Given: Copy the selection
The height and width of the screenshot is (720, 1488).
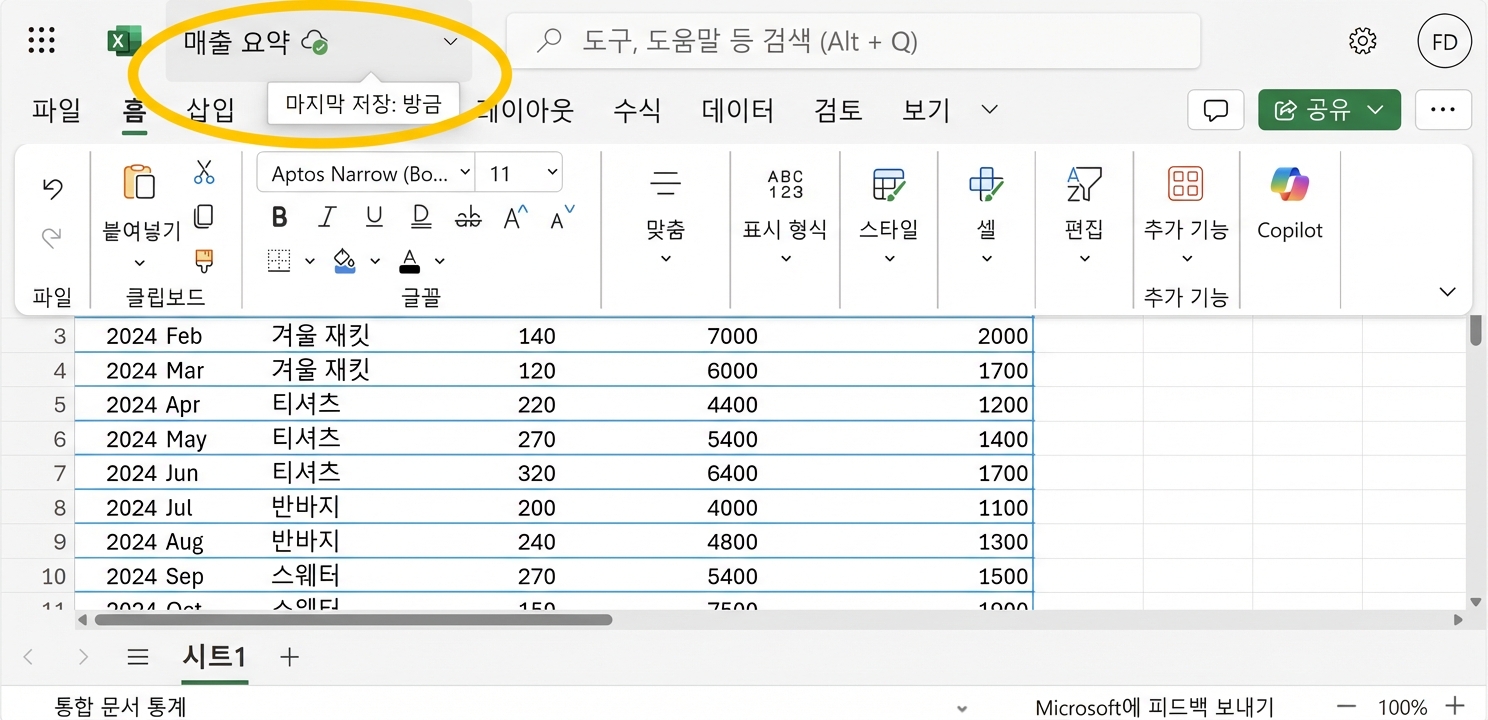Looking at the screenshot, I should coord(204,216).
